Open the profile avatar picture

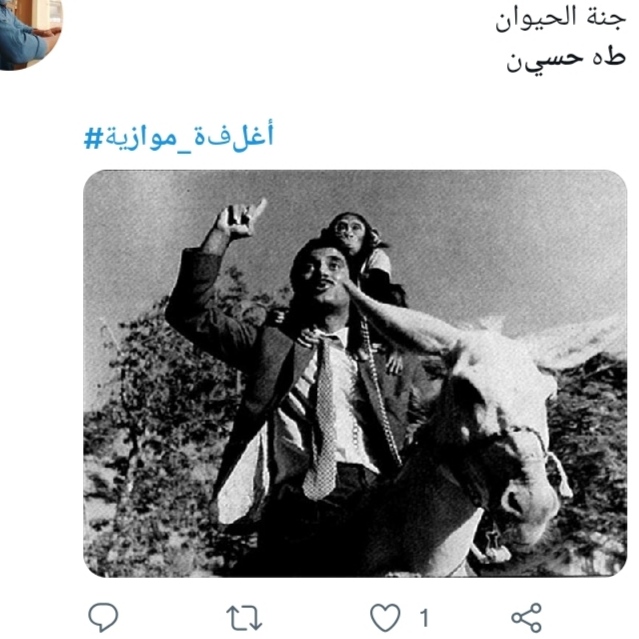tap(29, 33)
